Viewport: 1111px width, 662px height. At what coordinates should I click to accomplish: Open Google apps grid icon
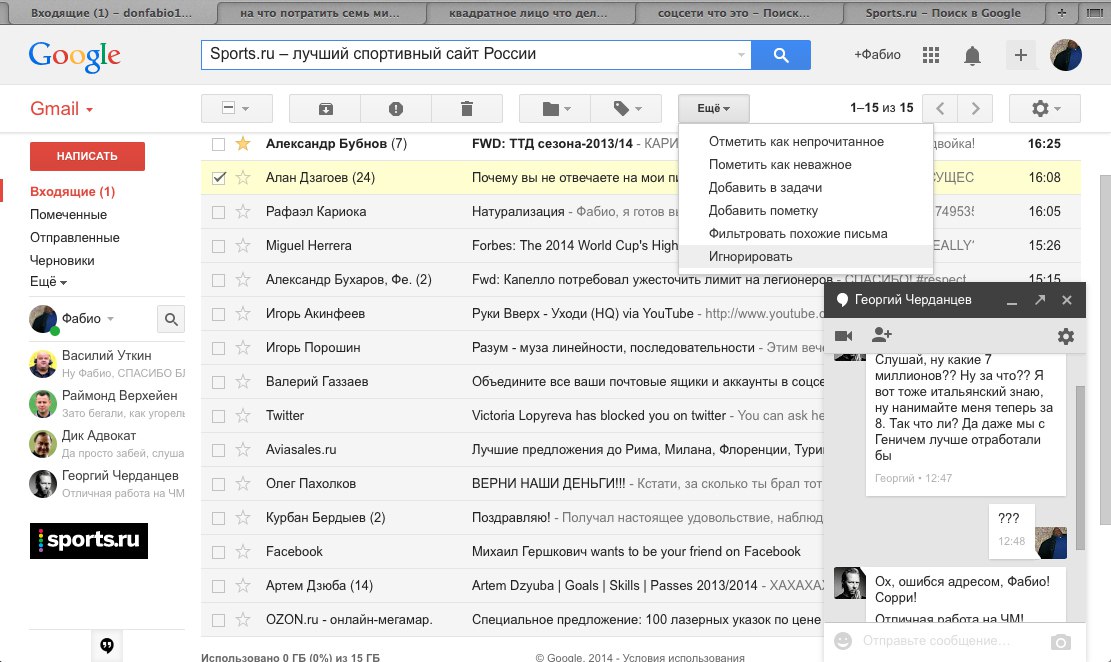pyautogui.click(x=931, y=56)
